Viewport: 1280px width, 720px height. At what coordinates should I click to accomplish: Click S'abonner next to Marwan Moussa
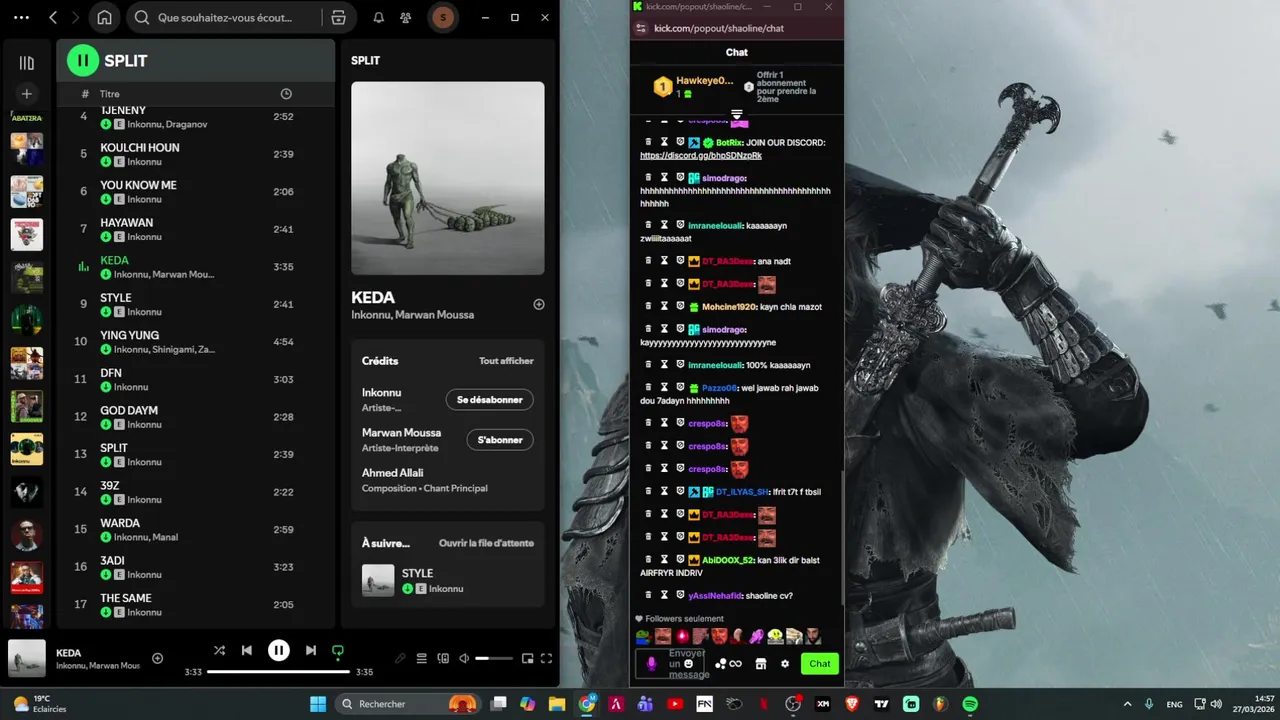[x=500, y=440]
